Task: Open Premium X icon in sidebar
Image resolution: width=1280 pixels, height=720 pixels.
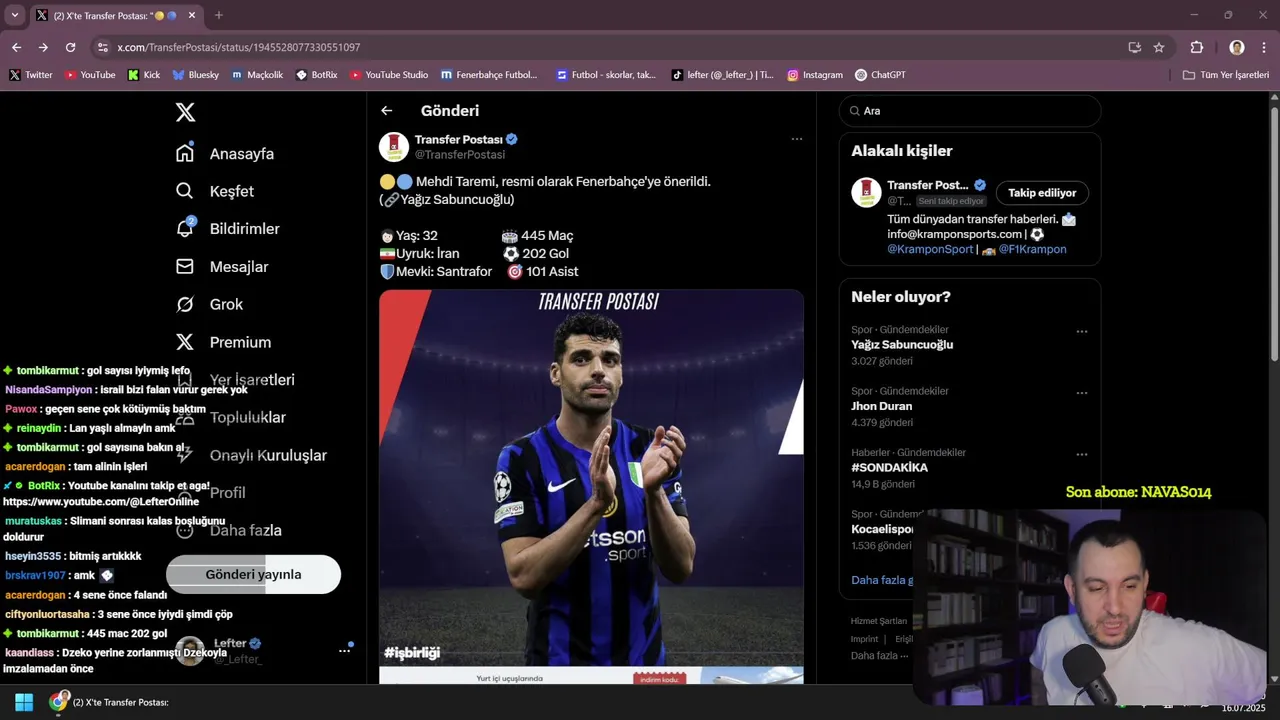Action: [x=184, y=342]
